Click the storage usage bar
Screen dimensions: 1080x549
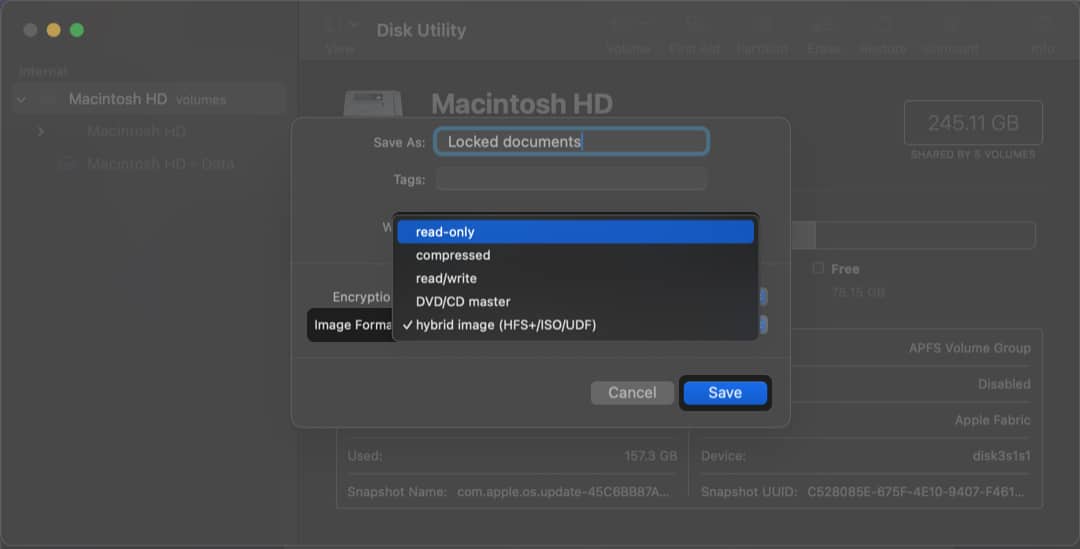(913, 235)
